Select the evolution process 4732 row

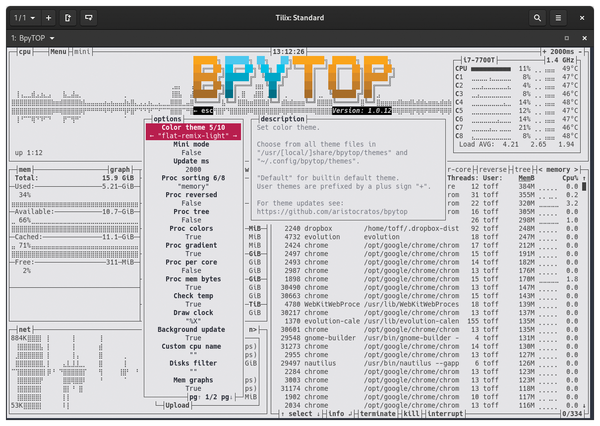[427, 237]
